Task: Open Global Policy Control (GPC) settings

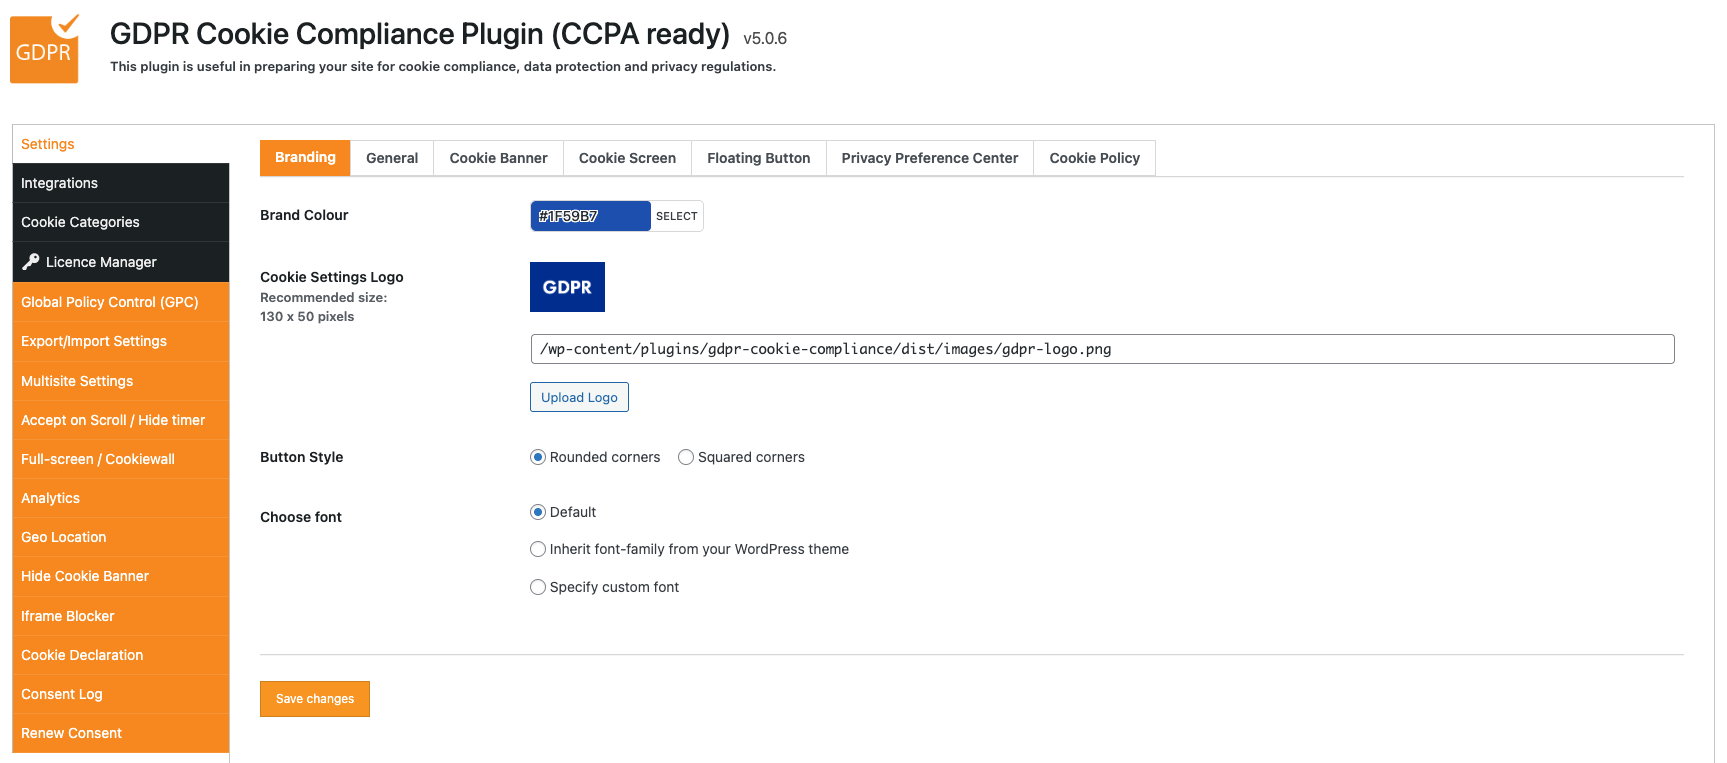Action: 110,302
